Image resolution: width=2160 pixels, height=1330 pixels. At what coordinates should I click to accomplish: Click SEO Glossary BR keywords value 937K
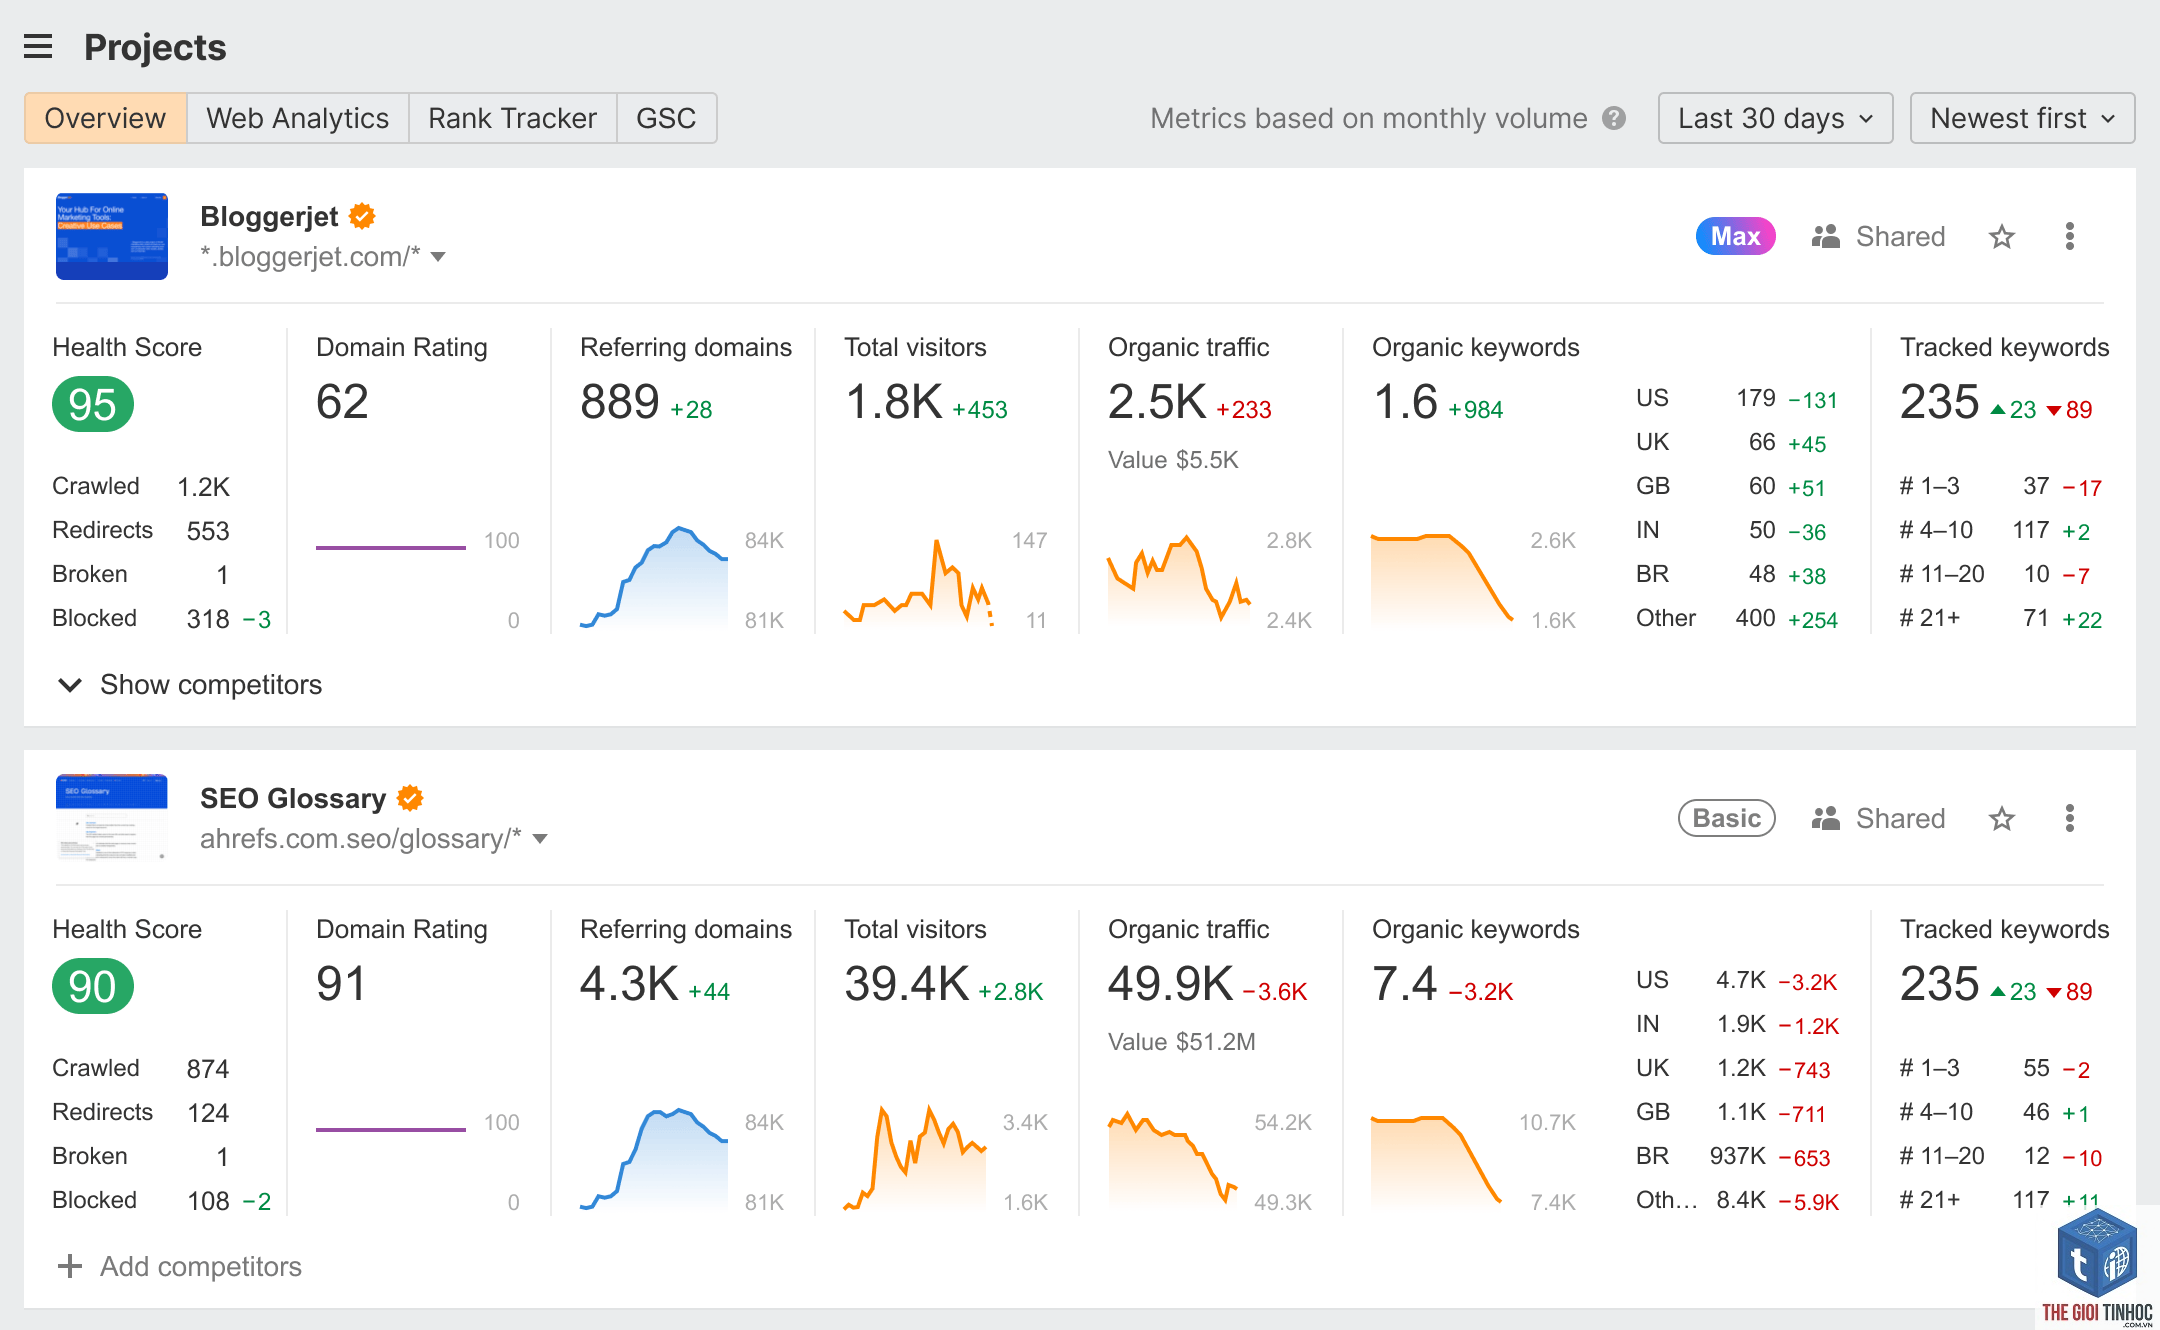point(1737,1156)
